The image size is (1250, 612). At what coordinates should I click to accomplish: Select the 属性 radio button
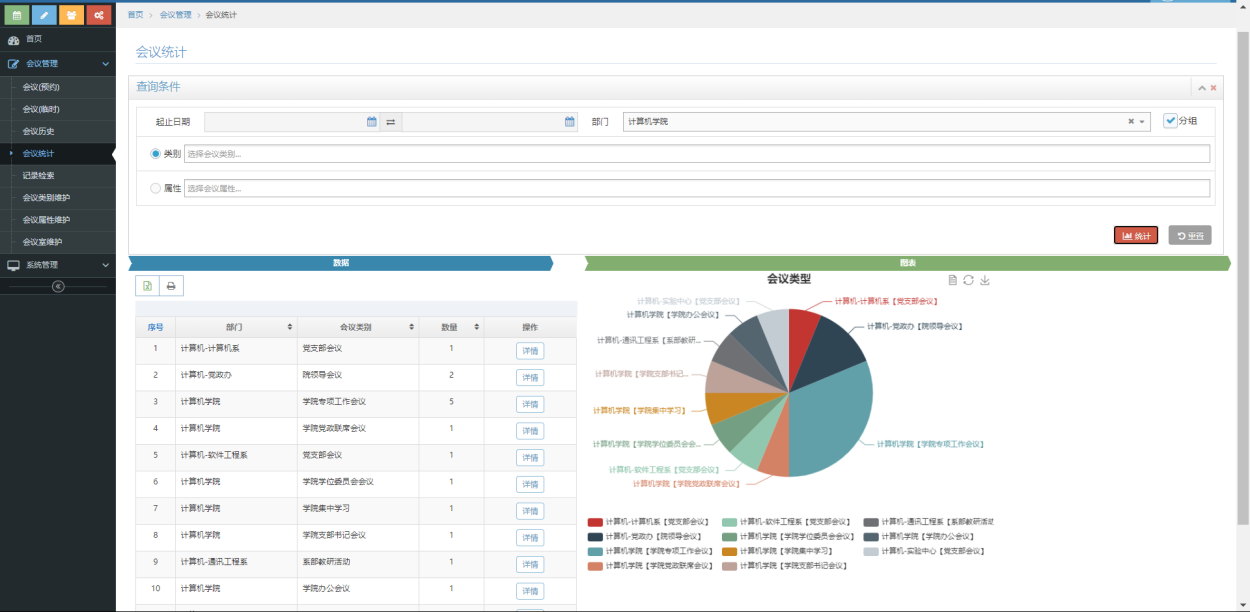pyautogui.click(x=155, y=188)
